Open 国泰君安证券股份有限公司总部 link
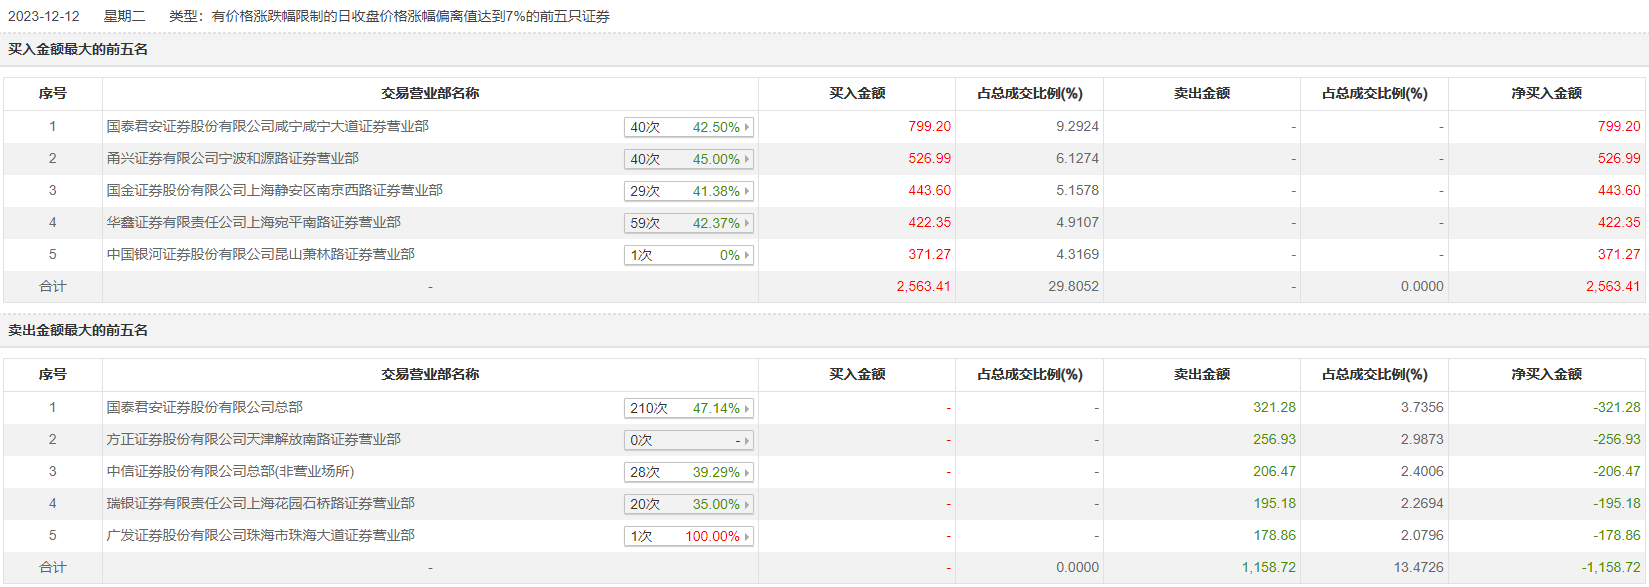1649x587 pixels. point(205,407)
